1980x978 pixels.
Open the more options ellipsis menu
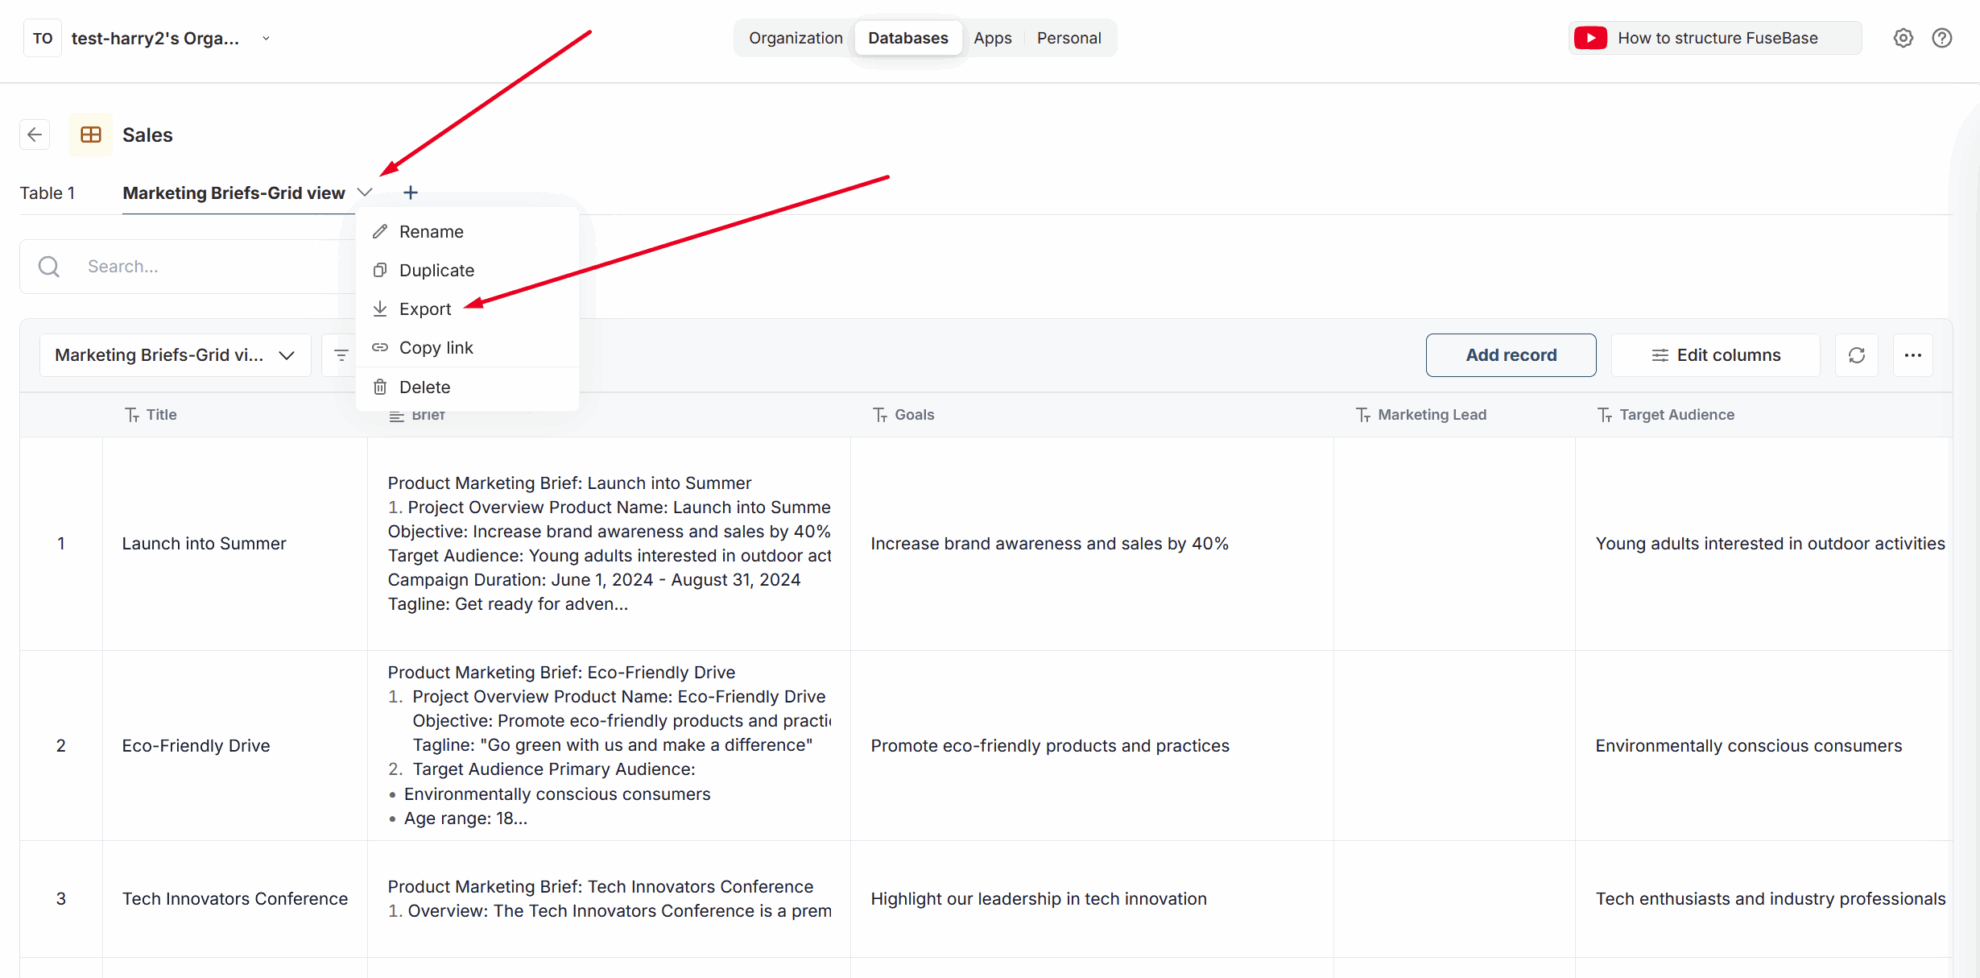pyautogui.click(x=1913, y=355)
